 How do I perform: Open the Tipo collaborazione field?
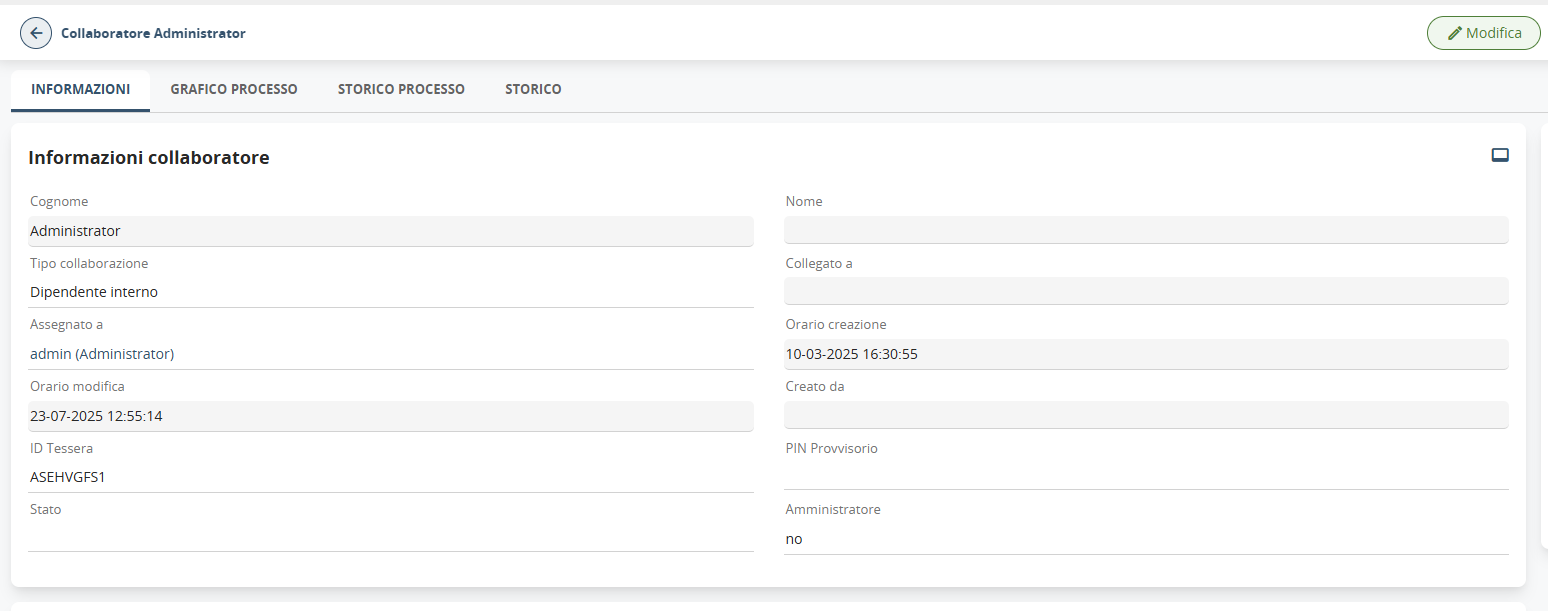point(390,292)
